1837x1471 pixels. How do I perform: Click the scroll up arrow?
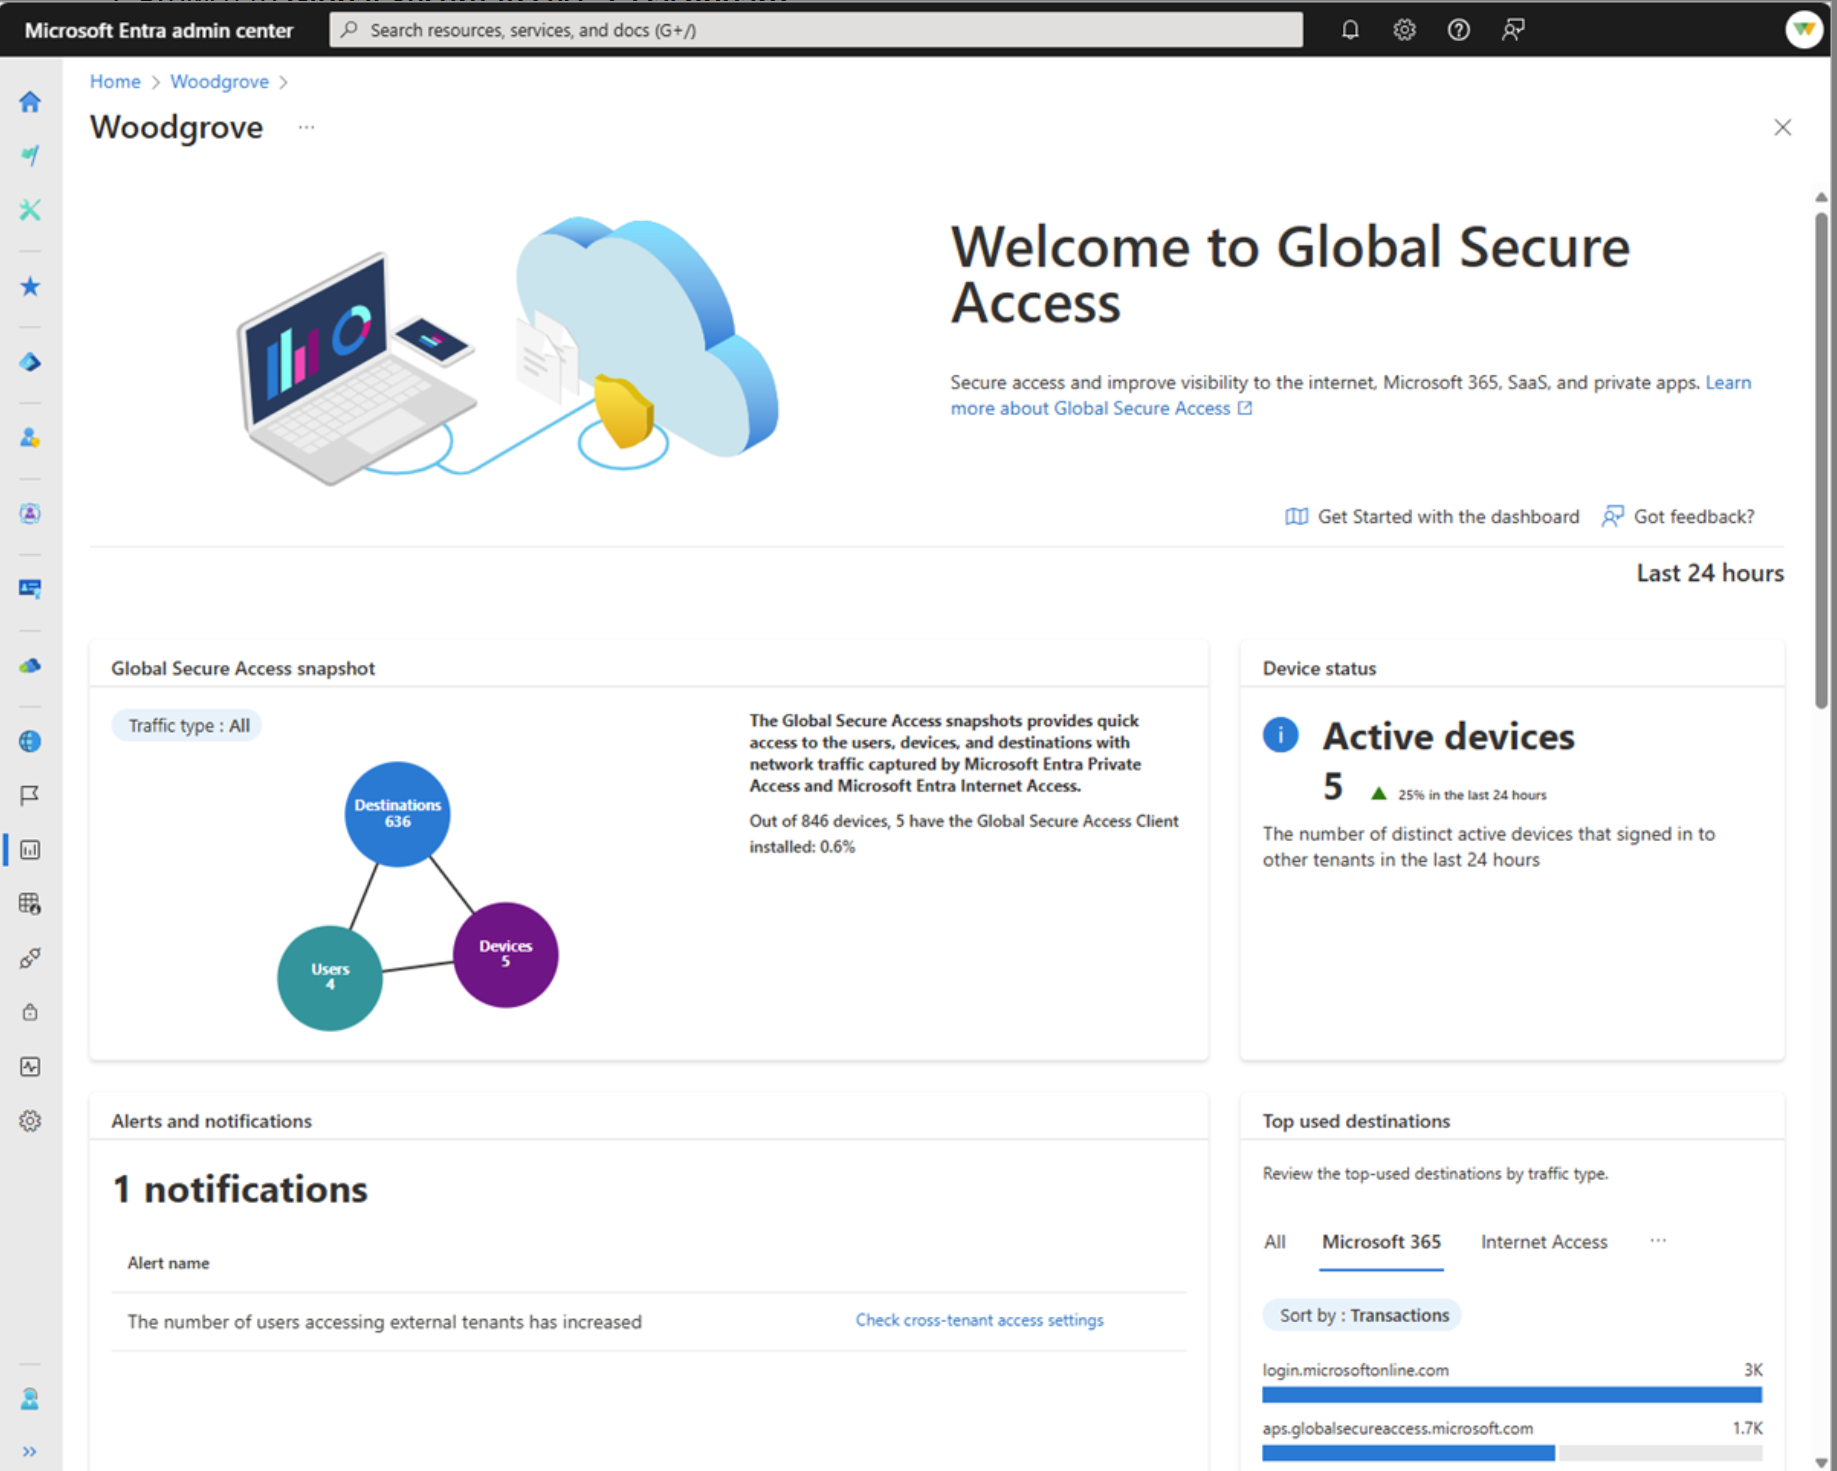[1822, 197]
